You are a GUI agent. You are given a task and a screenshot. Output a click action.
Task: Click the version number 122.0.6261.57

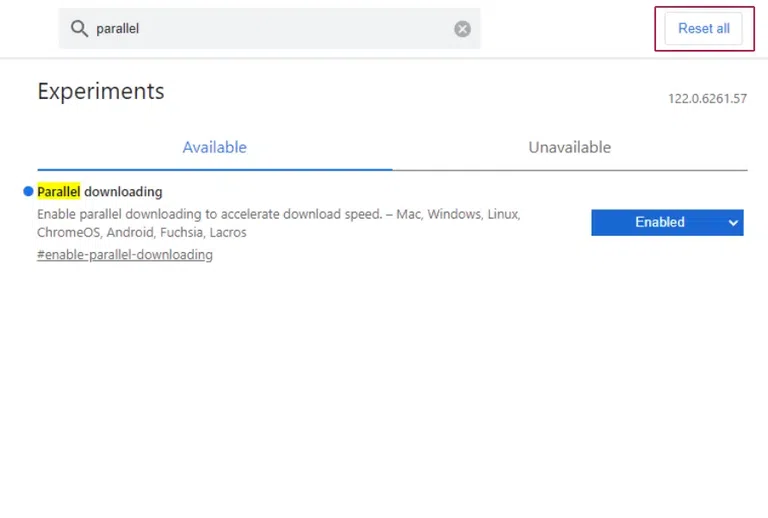tap(707, 99)
